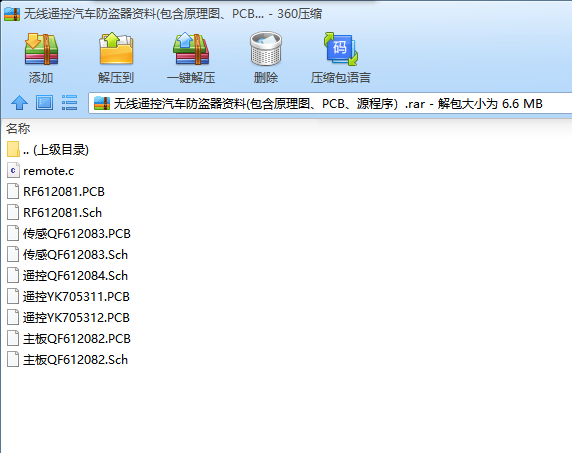572x453 pixels.
Task: Switch to list view mode
Action: click(69, 102)
